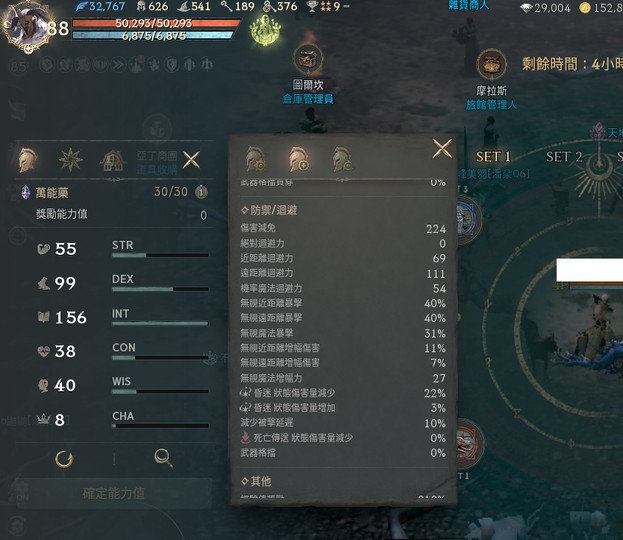This screenshot has height=540, width=623.
Task: Select the star compass tab icon
Action: pos(71,160)
